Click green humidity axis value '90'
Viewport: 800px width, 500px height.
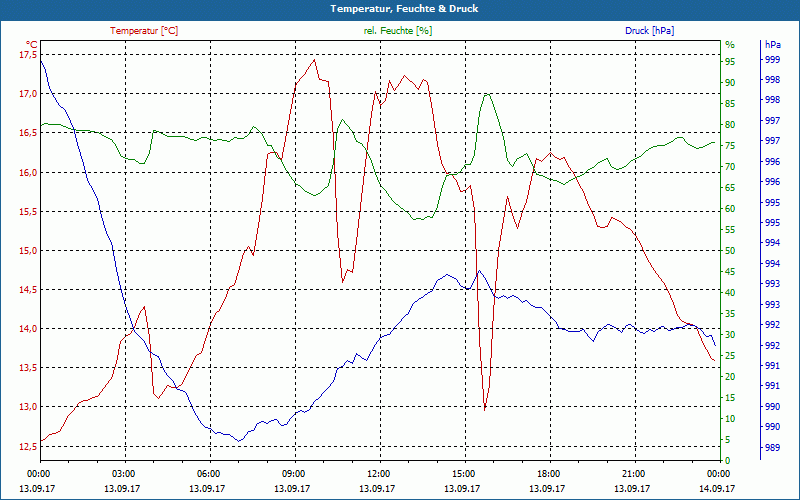(x=730, y=83)
